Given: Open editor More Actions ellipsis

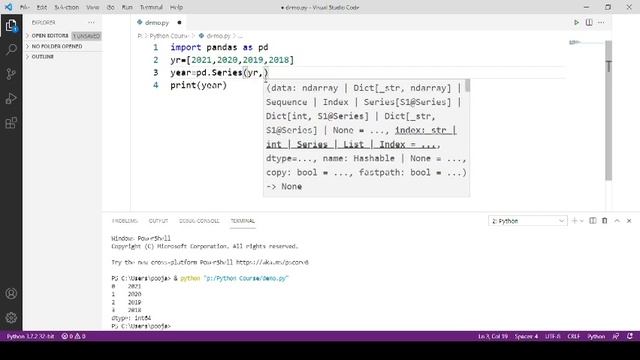Looking at the screenshot, I should [x=601, y=22].
